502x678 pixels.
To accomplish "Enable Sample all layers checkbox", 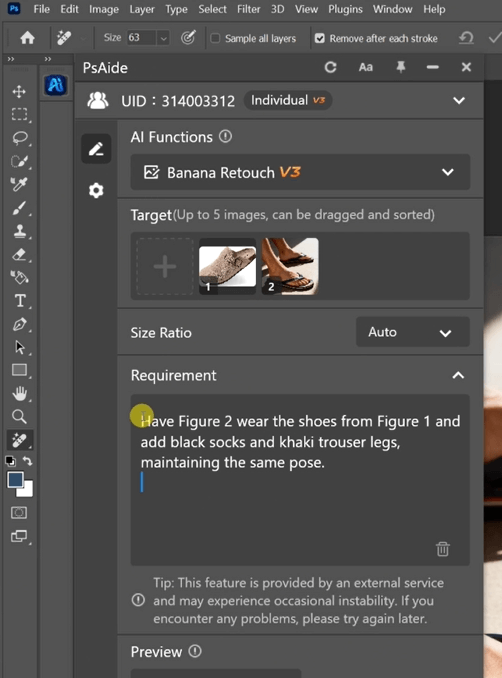I will click(x=215, y=38).
